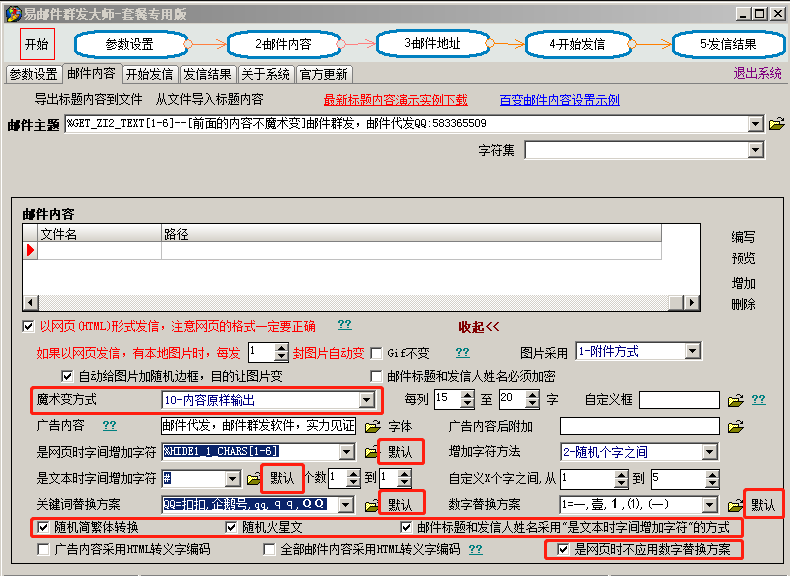
Task: Enable 邮件标题和发信人姓名必须加密 checkbox
Action: tap(376, 376)
